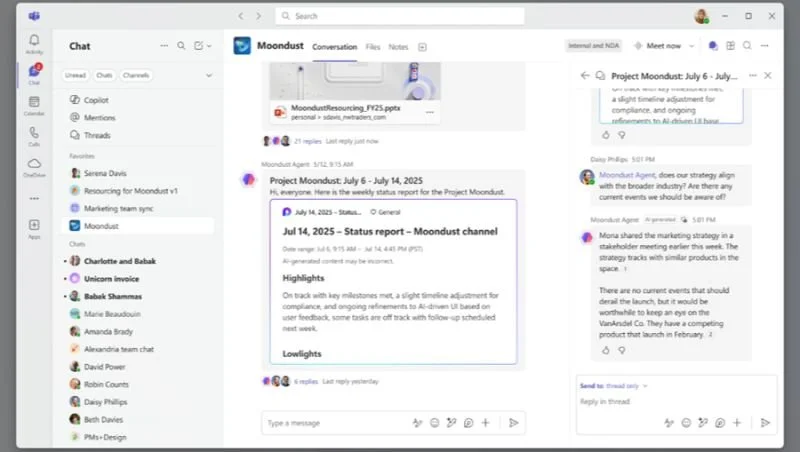Open Chat in the left rail
The width and height of the screenshot is (800, 452).
pyautogui.click(x=34, y=71)
